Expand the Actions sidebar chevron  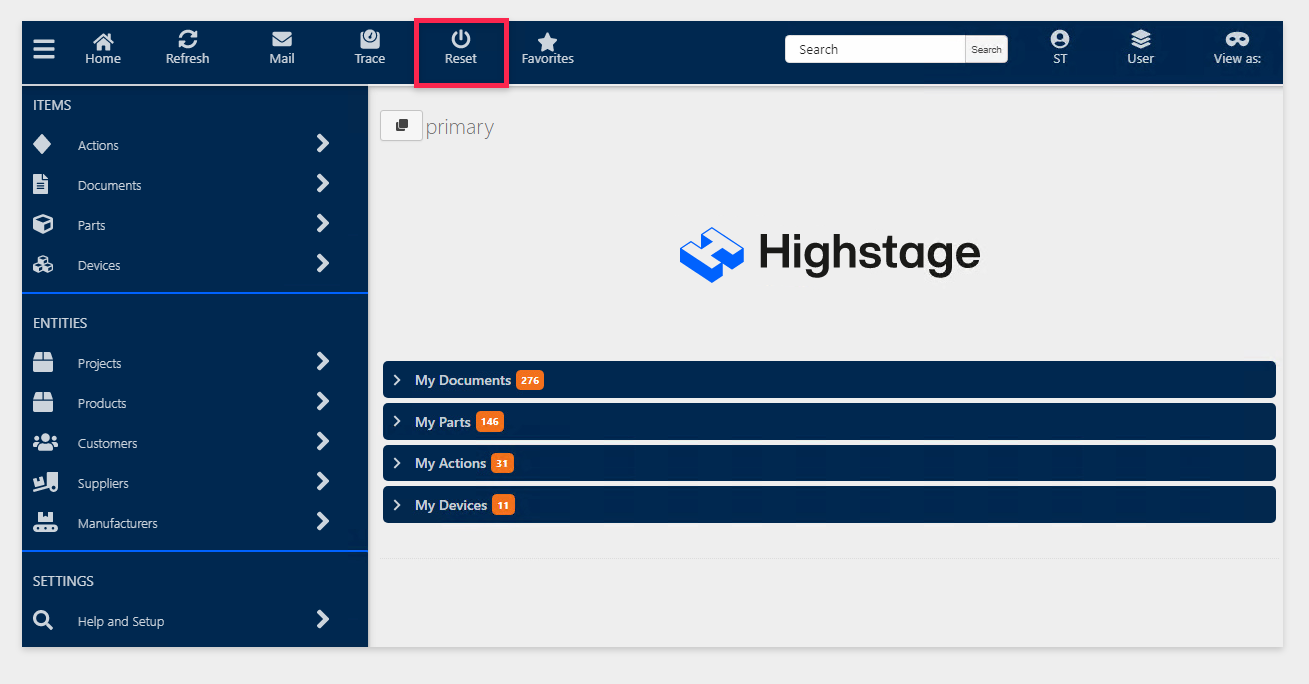[323, 143]
